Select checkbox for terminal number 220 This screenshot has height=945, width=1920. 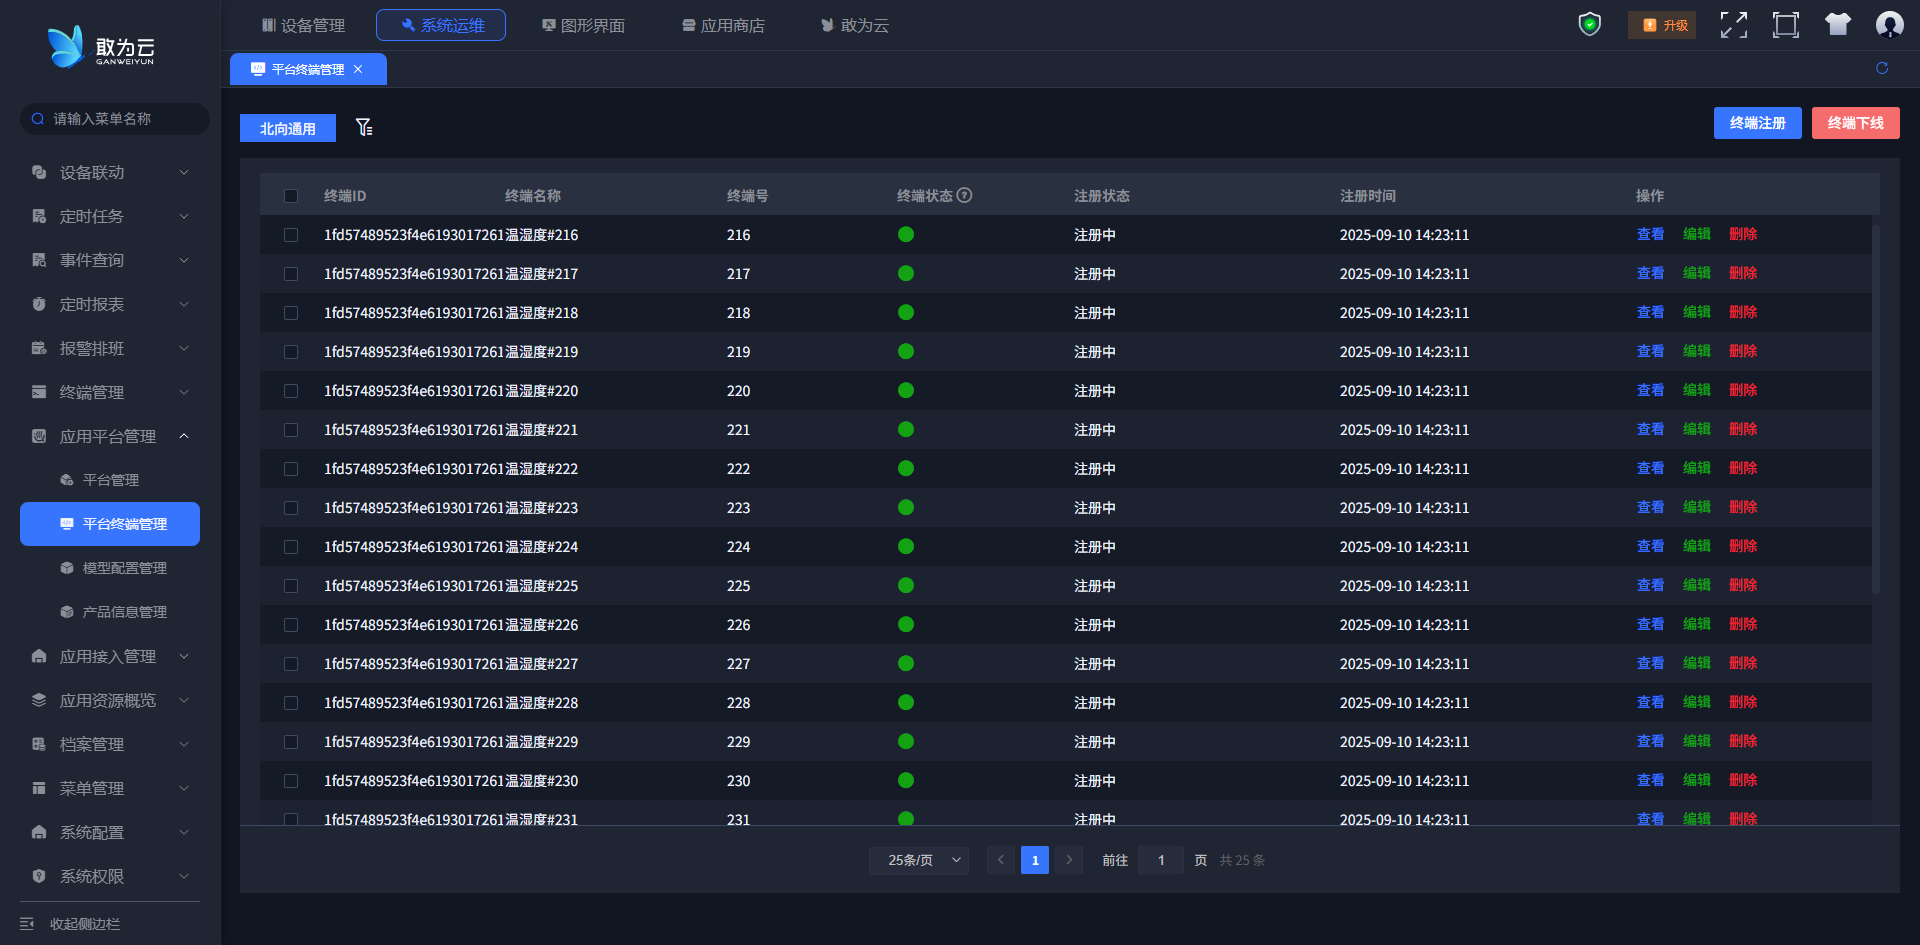[x=291, y=391]
